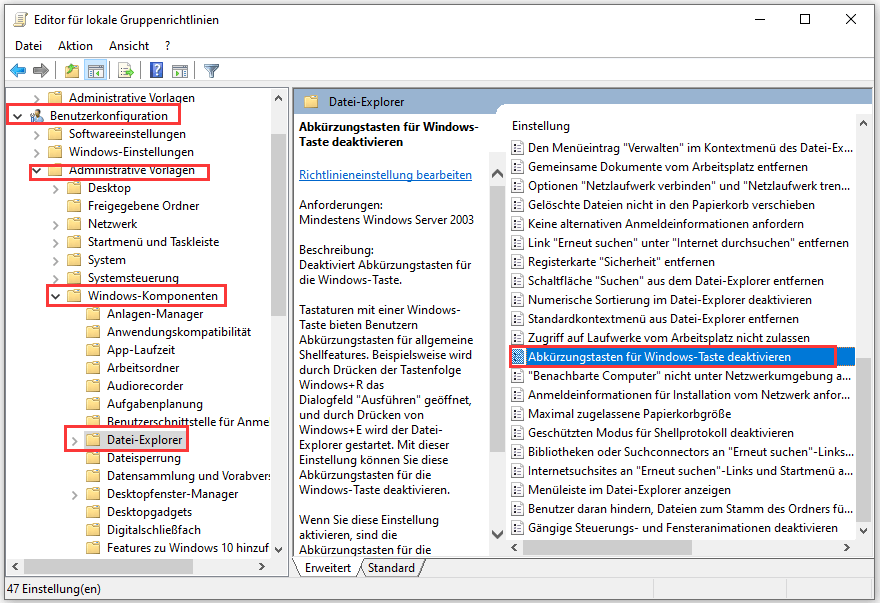Collapse Administrative Vorlagen under Benutzerkonfiguration
Image resolution: width=880 pixels, height=603 pixels.
pos(36,170)
